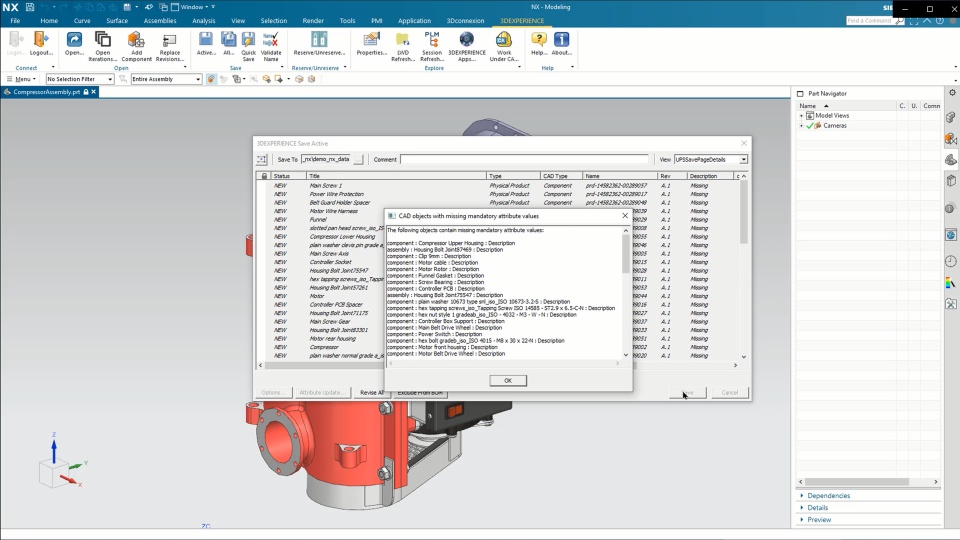Toggle the green check beside Cameras
Image resolution: width=960 pixels, height=540 pixels.
point(809,126)
